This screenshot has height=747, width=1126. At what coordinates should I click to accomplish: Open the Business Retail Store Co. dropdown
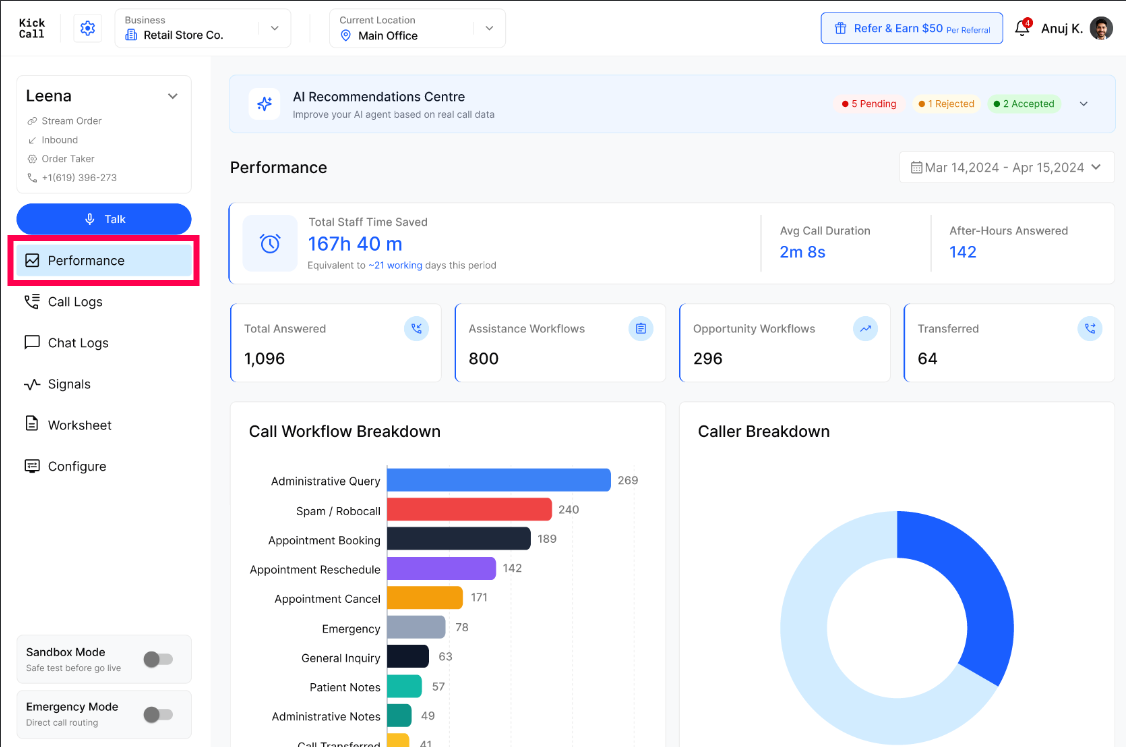tap(203, 28)
